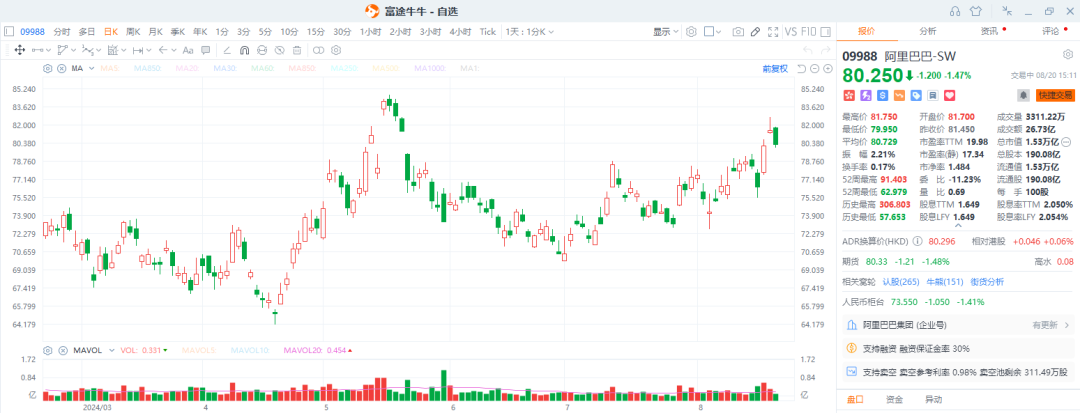Screen dimensions: 1080x413
Task: Remove the MAVOL indicator with X icon
Action: (x=61, y=350)
